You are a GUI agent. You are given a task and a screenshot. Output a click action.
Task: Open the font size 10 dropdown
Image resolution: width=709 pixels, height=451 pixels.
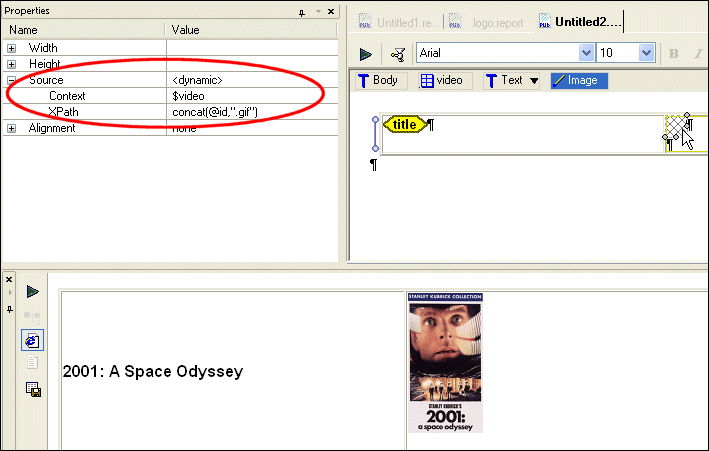[646, 53]
